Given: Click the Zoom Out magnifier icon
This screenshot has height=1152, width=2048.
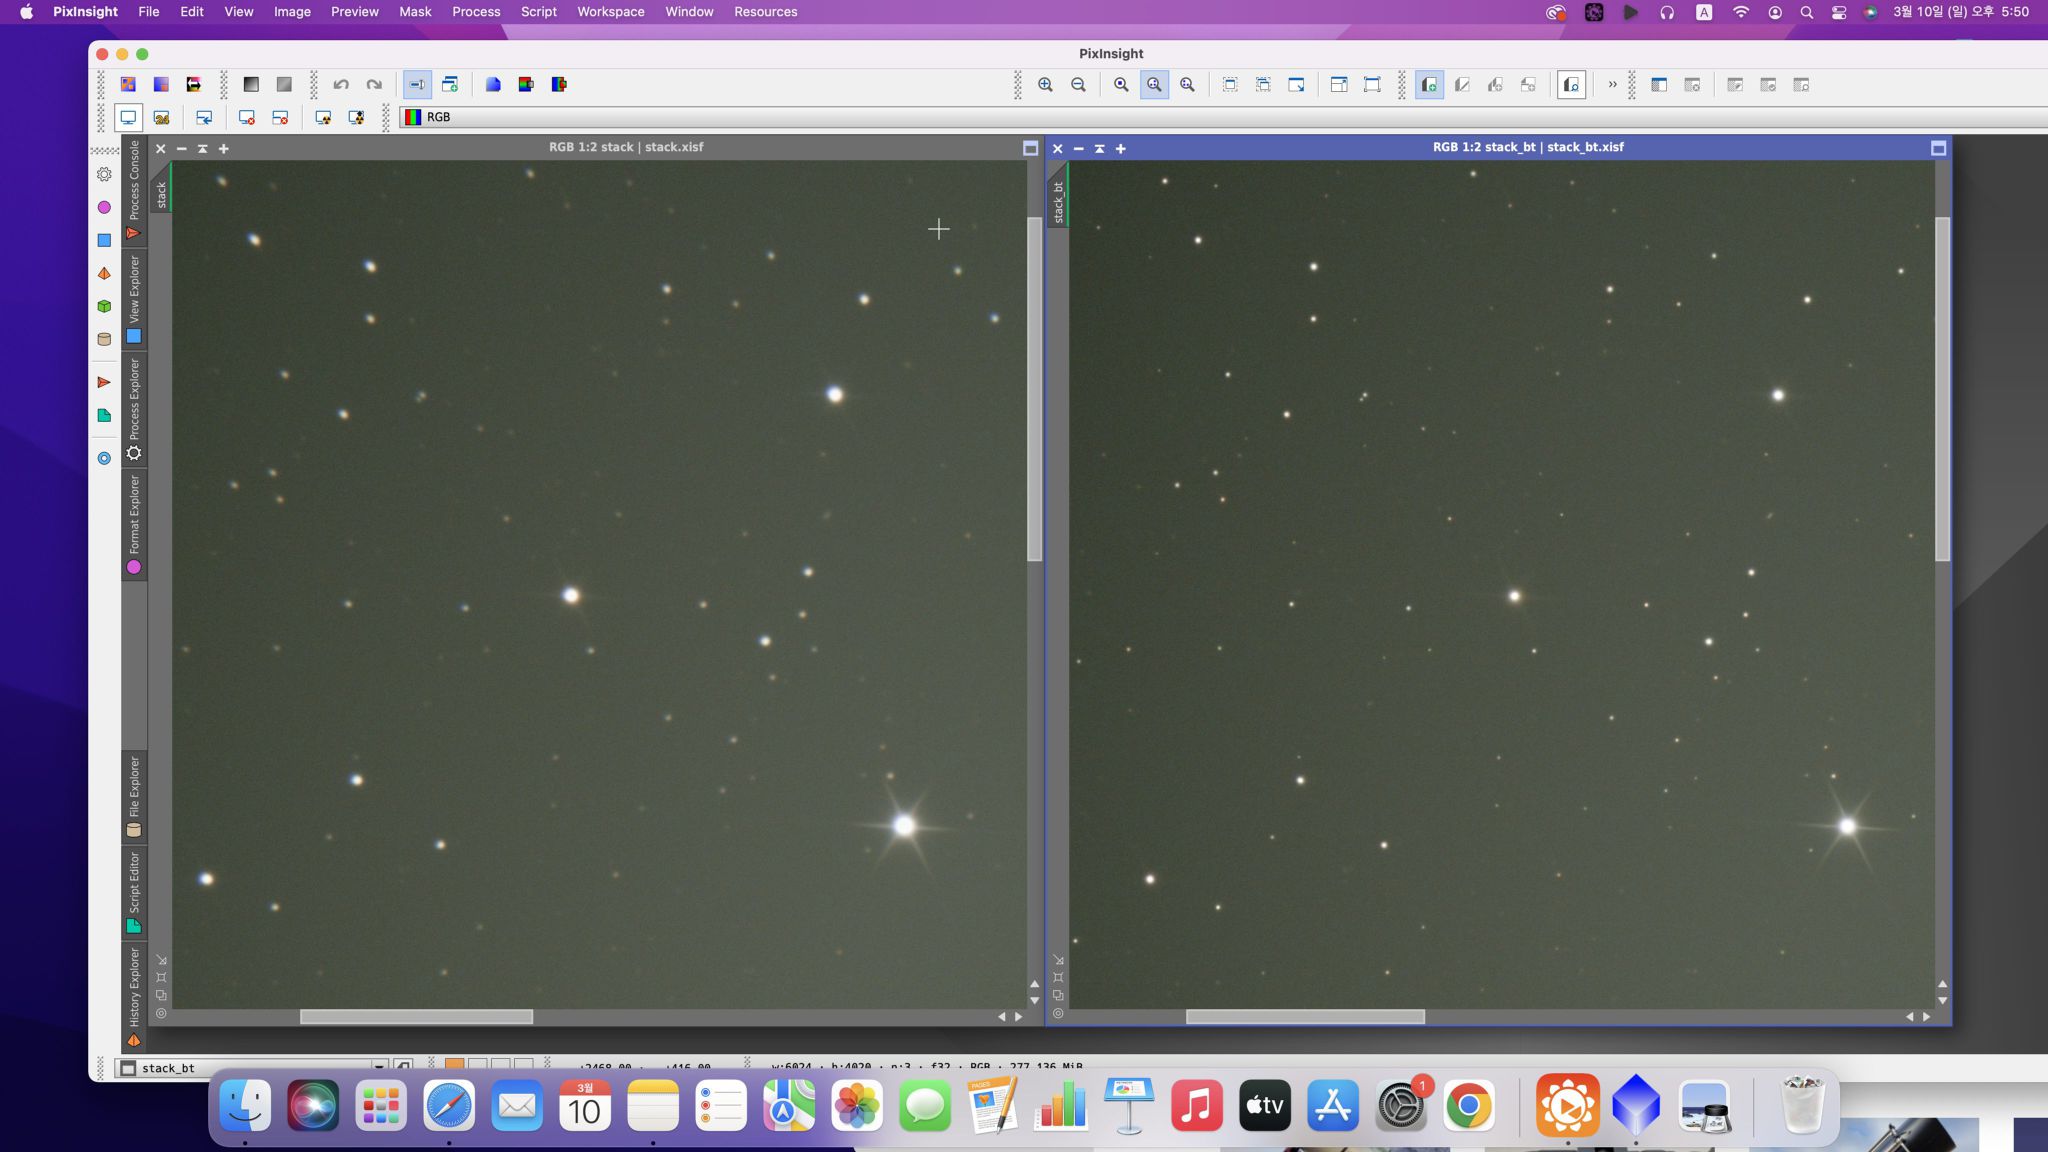Looking at the screenshot, I should pos(1078,85).
